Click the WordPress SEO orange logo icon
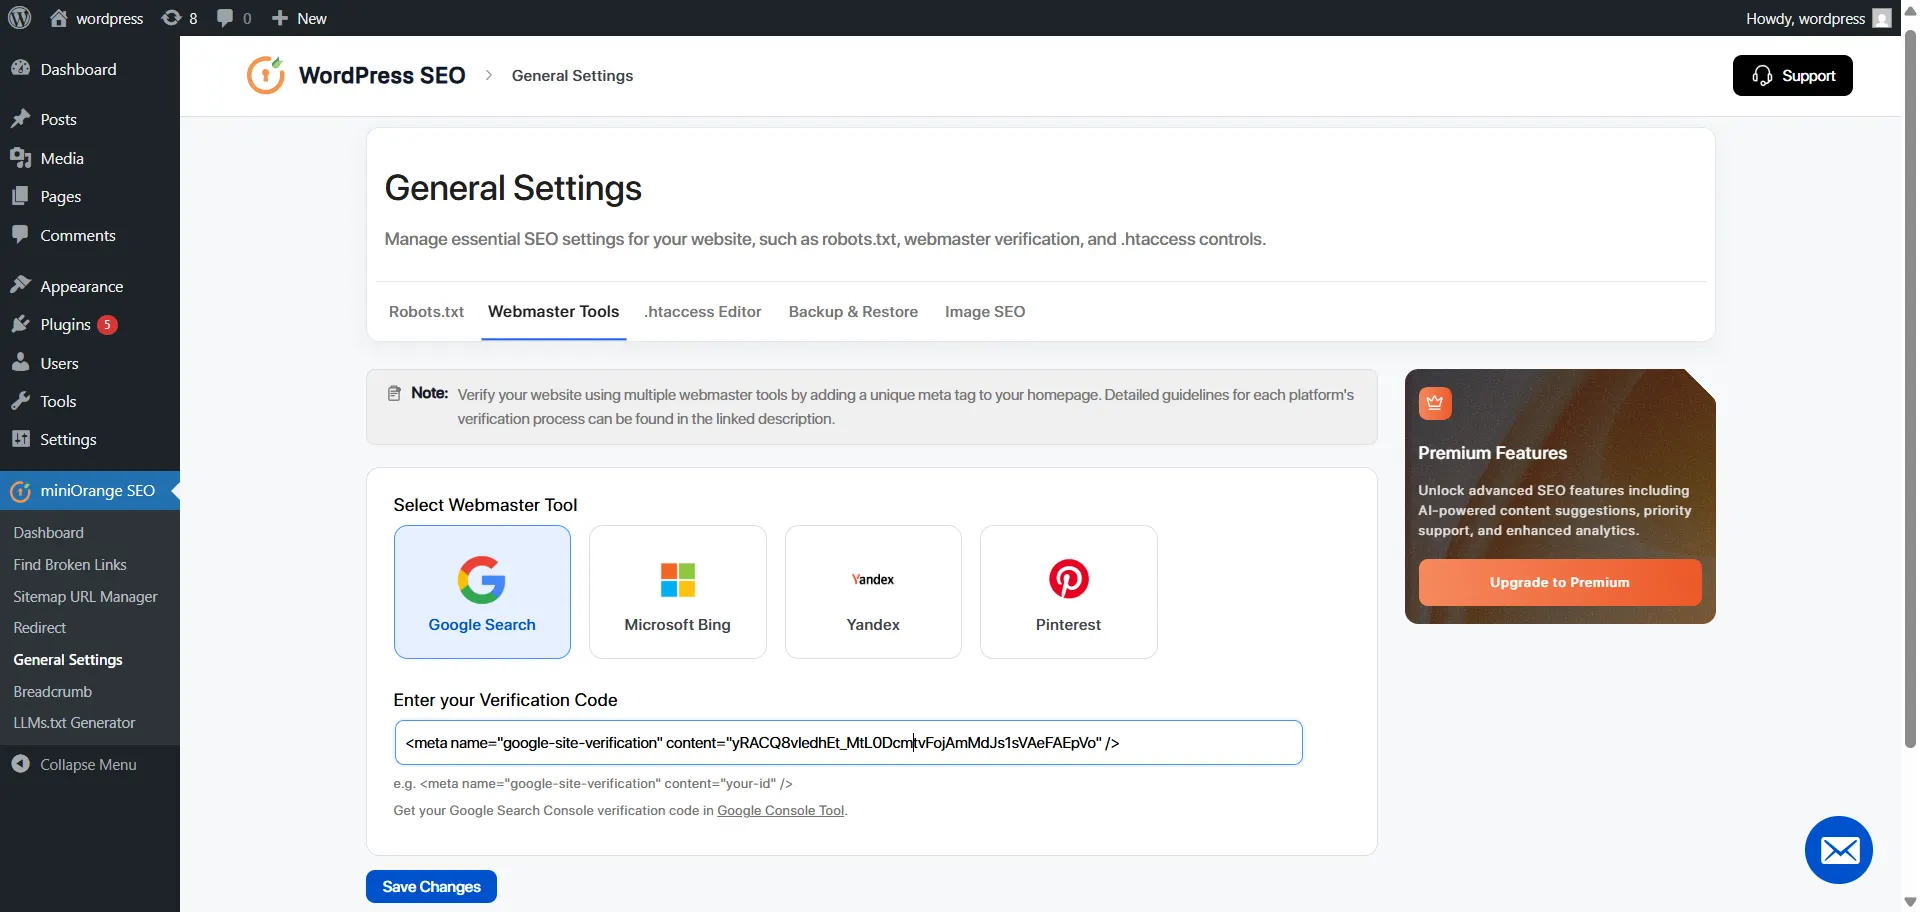Viewport: 1920px width, 912px height. (266, 75)
